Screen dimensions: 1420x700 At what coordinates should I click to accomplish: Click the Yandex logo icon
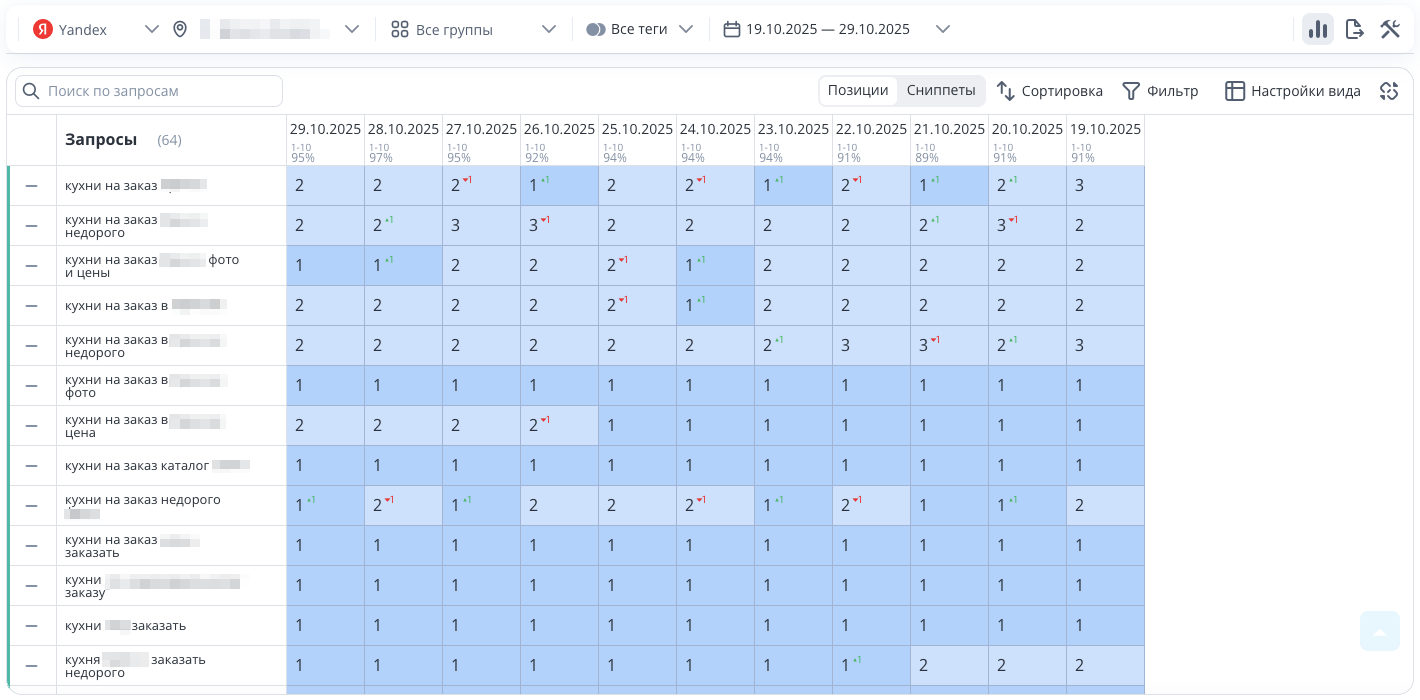pyautogui.click(x=42, y=29)
